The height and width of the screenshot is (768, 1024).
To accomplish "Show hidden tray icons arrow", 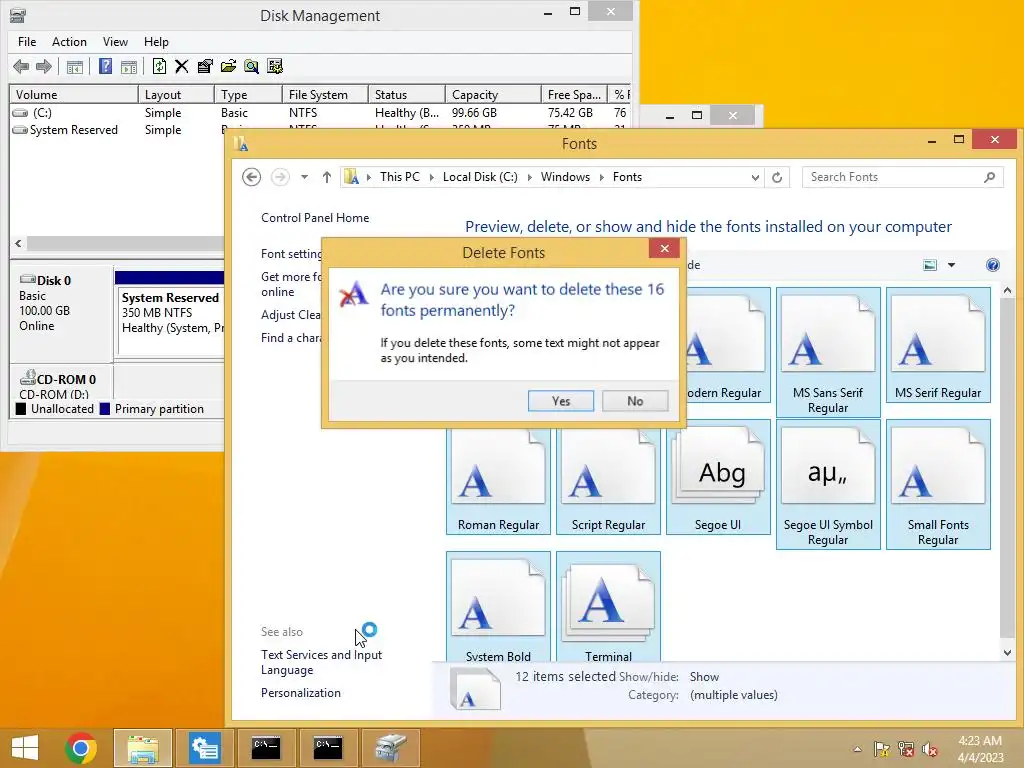I will point(857,749).
